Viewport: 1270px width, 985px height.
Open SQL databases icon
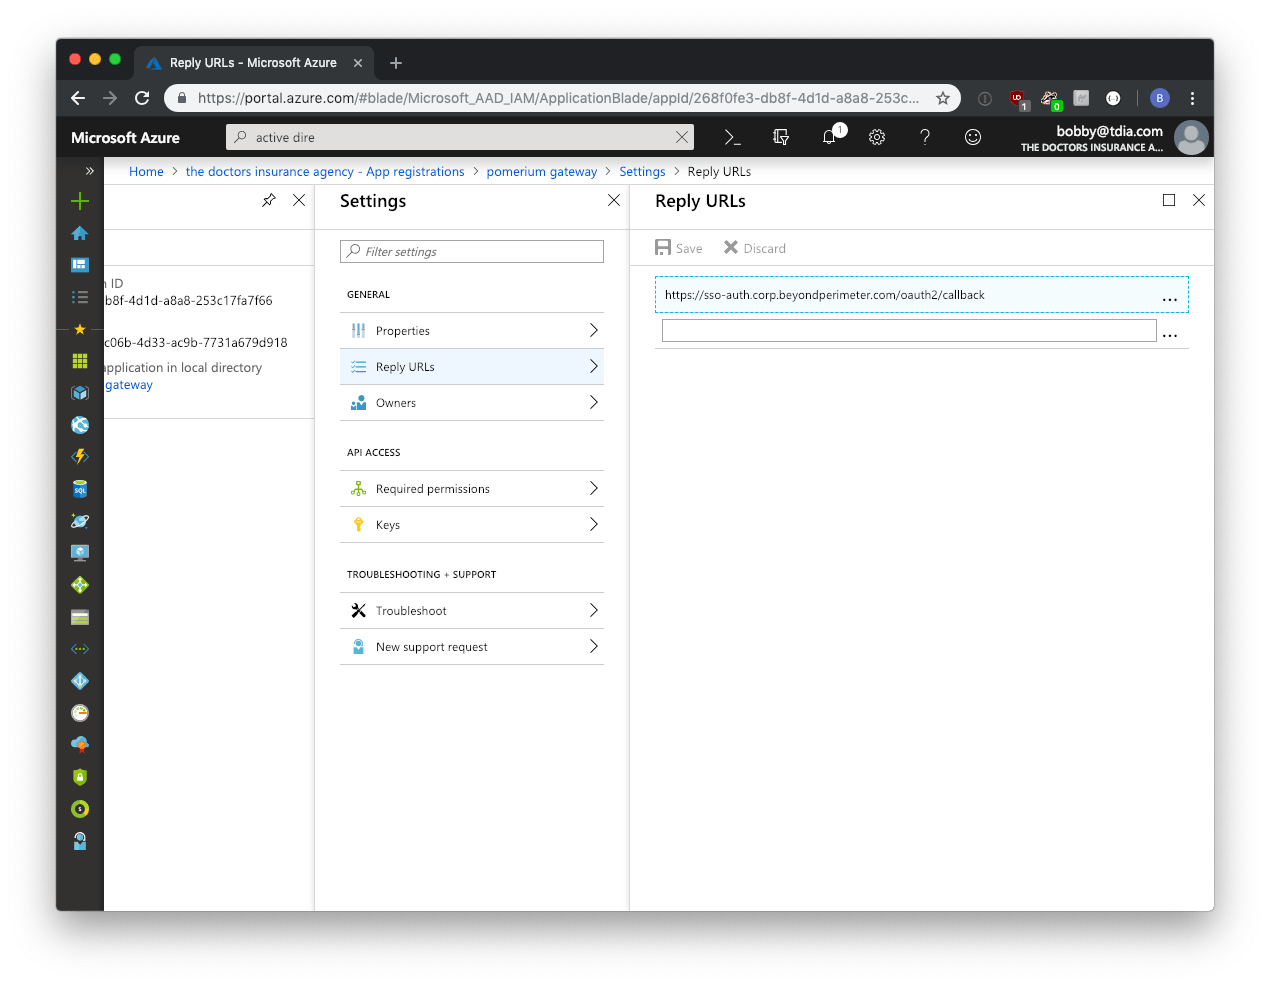80,489
